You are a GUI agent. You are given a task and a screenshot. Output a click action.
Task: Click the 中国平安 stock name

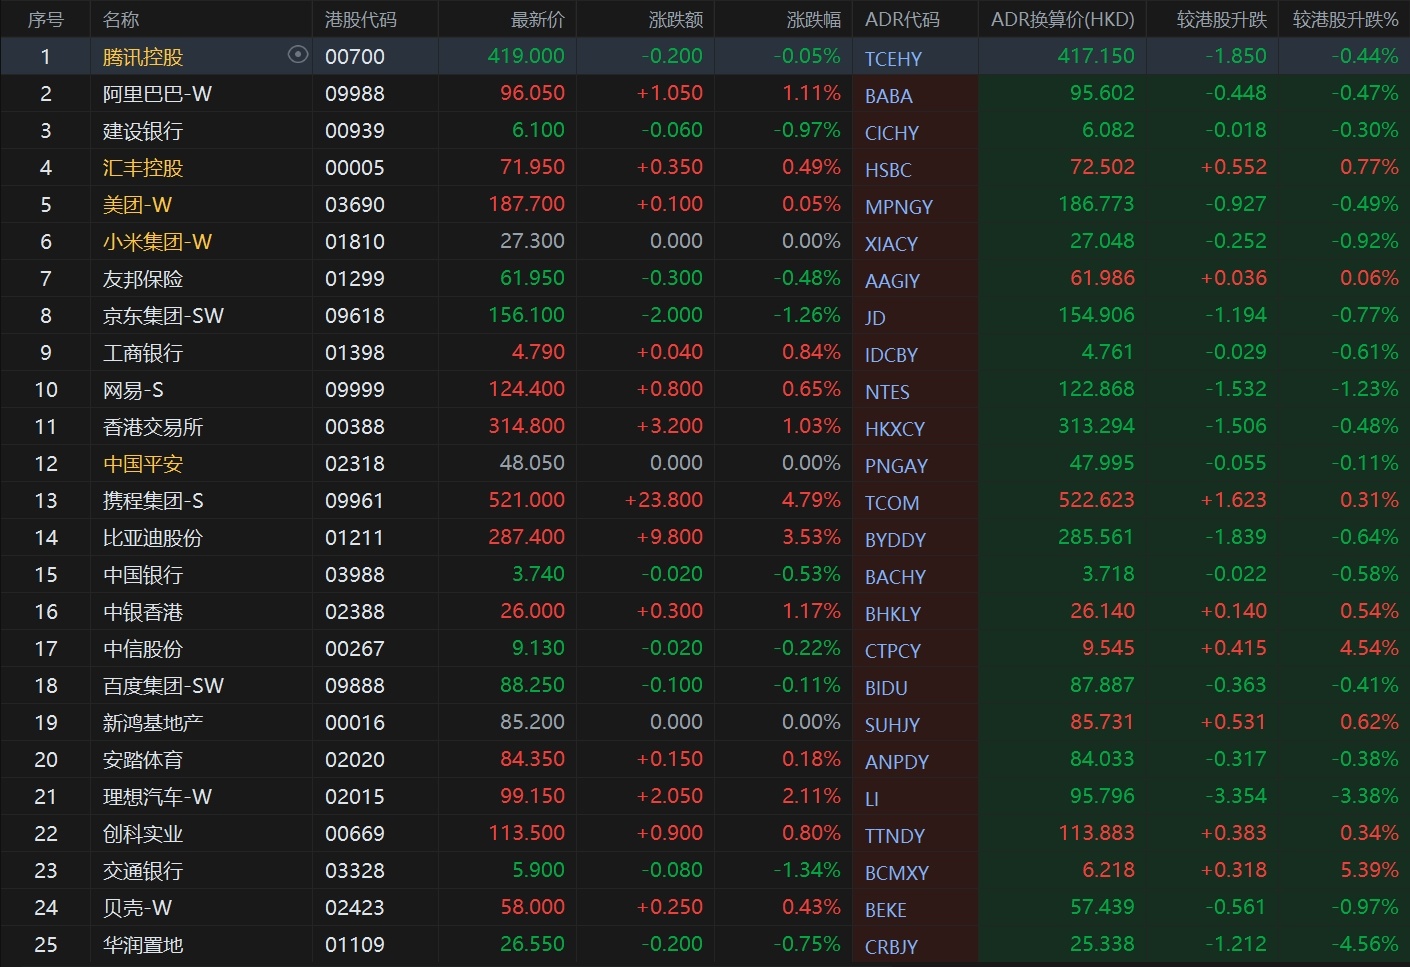[143, 464]
